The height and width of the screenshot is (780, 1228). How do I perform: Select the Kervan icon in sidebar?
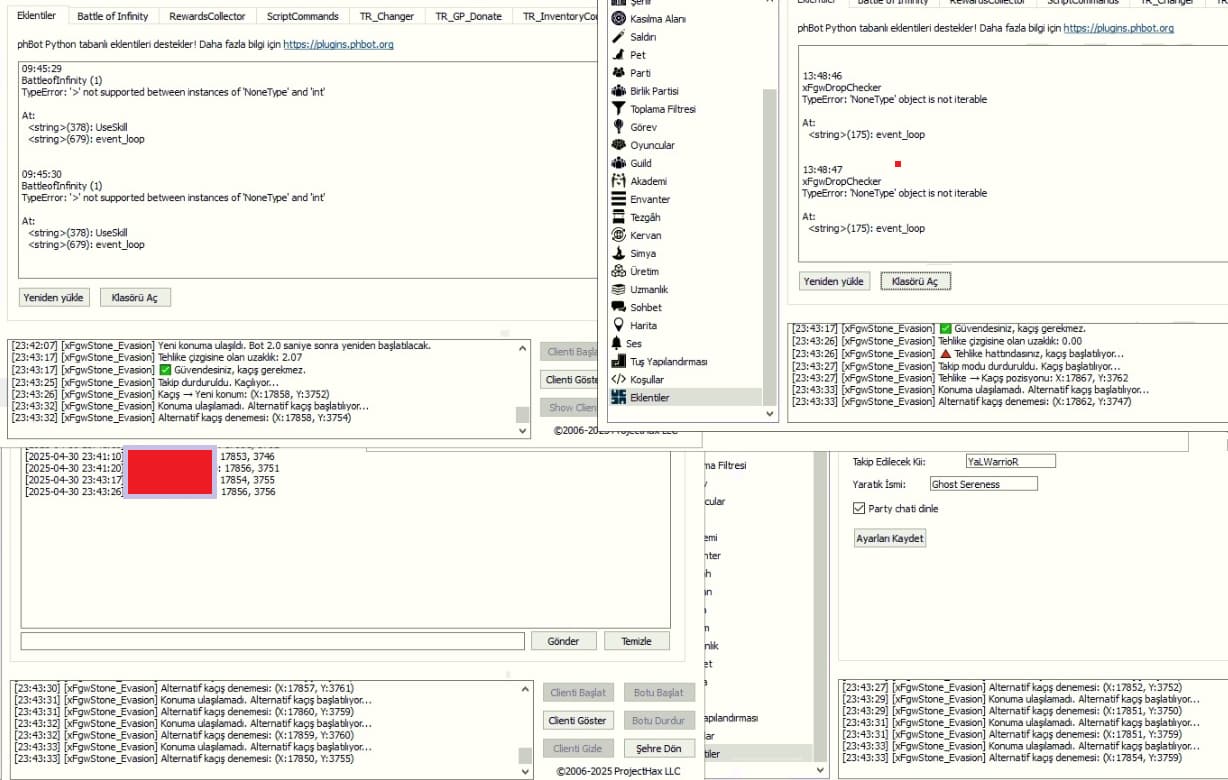619,235
